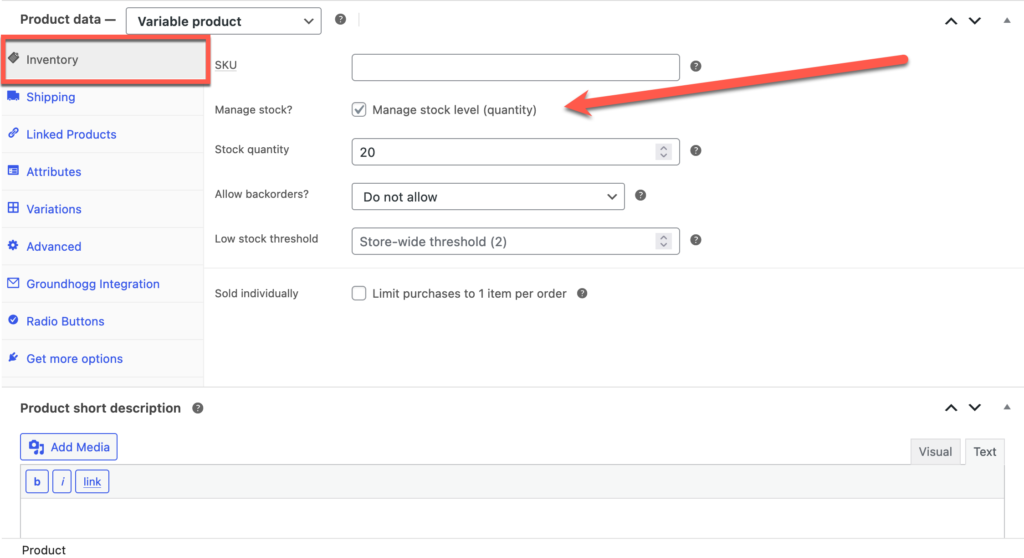Switch editor to Visual tab
This screenshot has height=558, width=1024.
935,452
